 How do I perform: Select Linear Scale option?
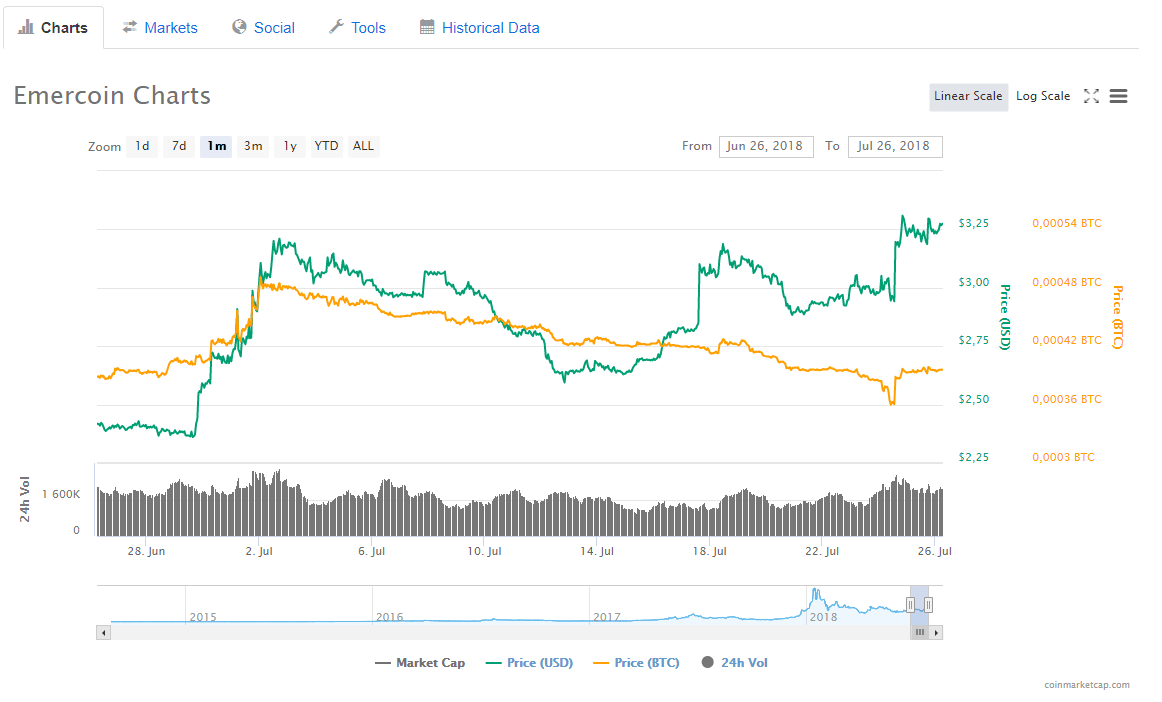click(x=967, y=96)
